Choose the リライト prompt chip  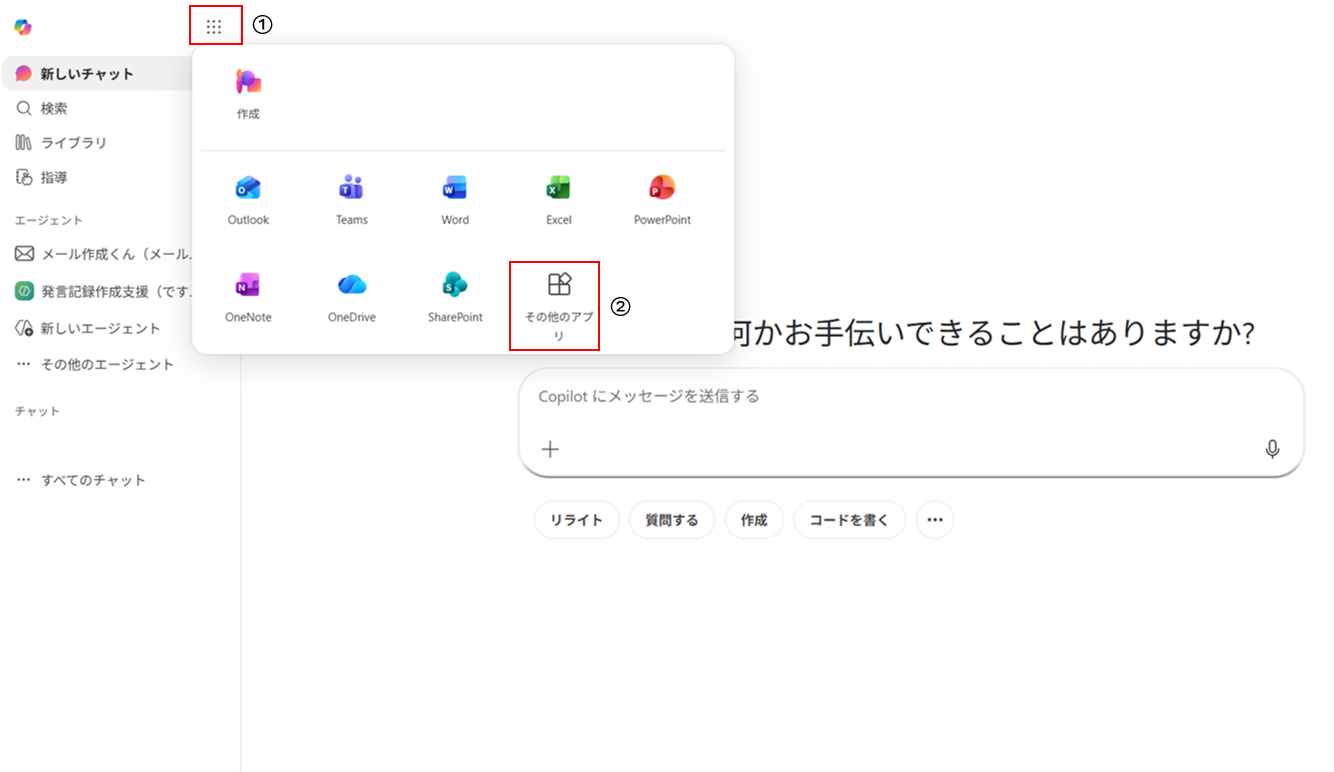coord(577,520)
